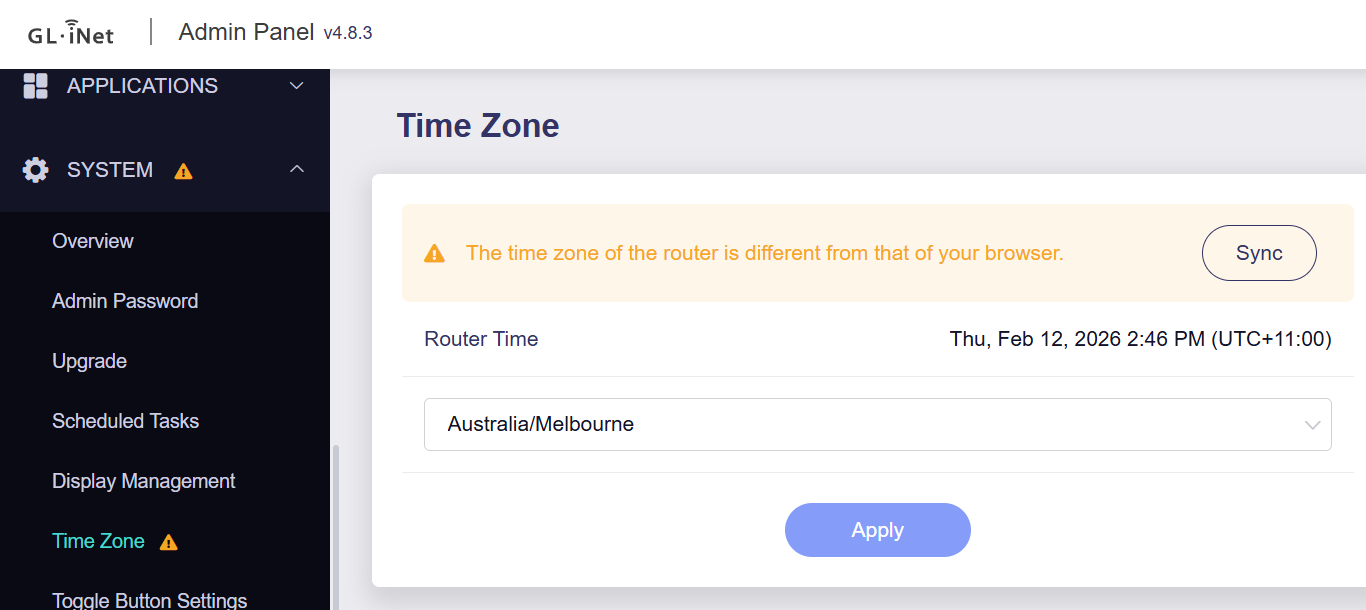
Task: Expand the Applications menu chevron
Action: click(296, 86)
